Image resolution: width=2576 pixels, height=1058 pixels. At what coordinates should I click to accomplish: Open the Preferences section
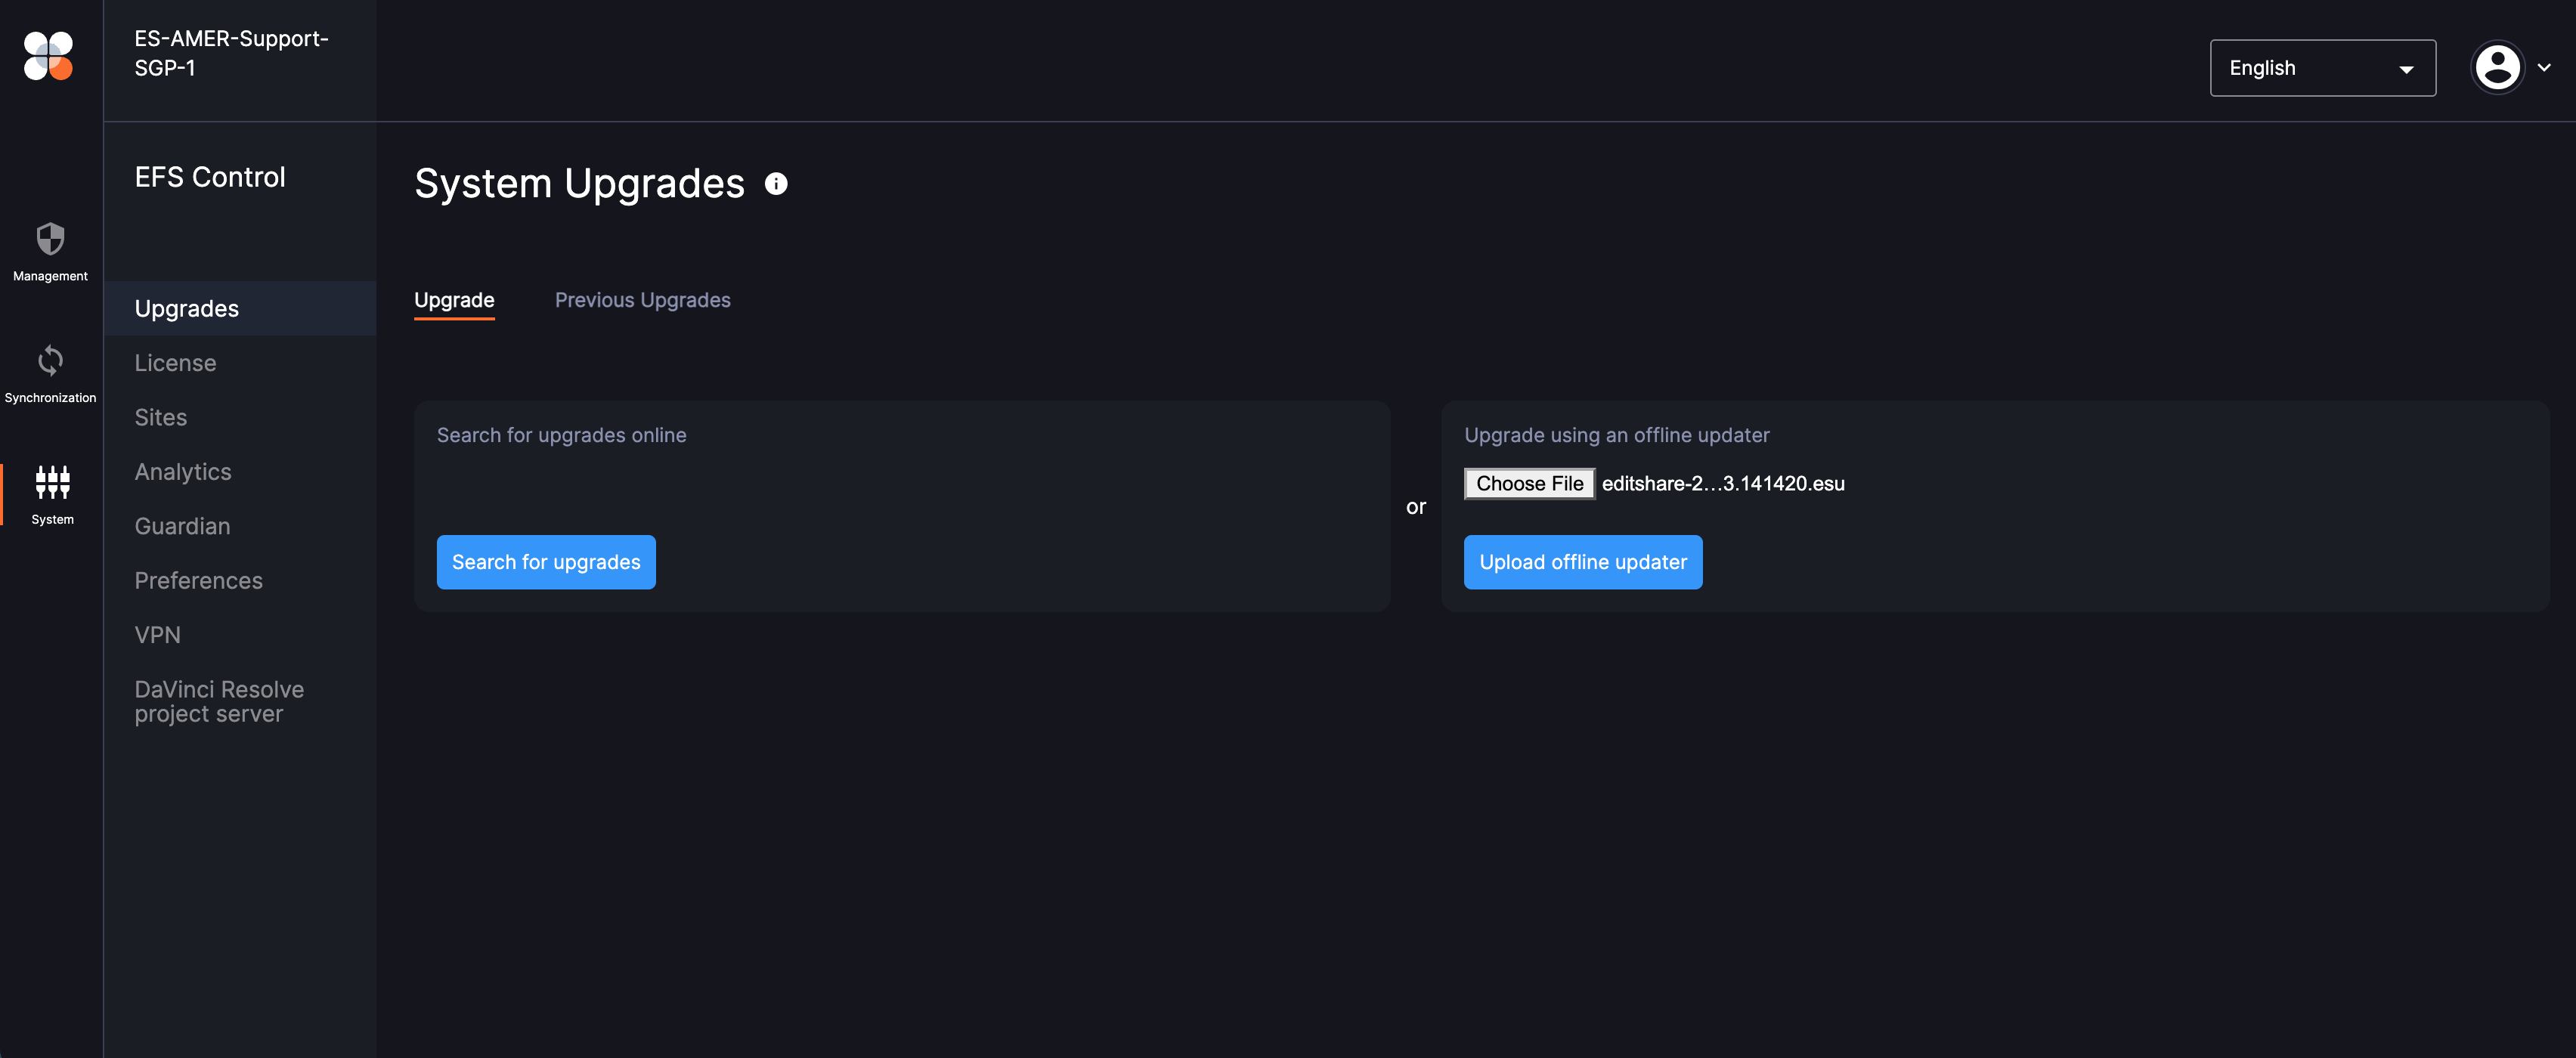click(198, 580)
